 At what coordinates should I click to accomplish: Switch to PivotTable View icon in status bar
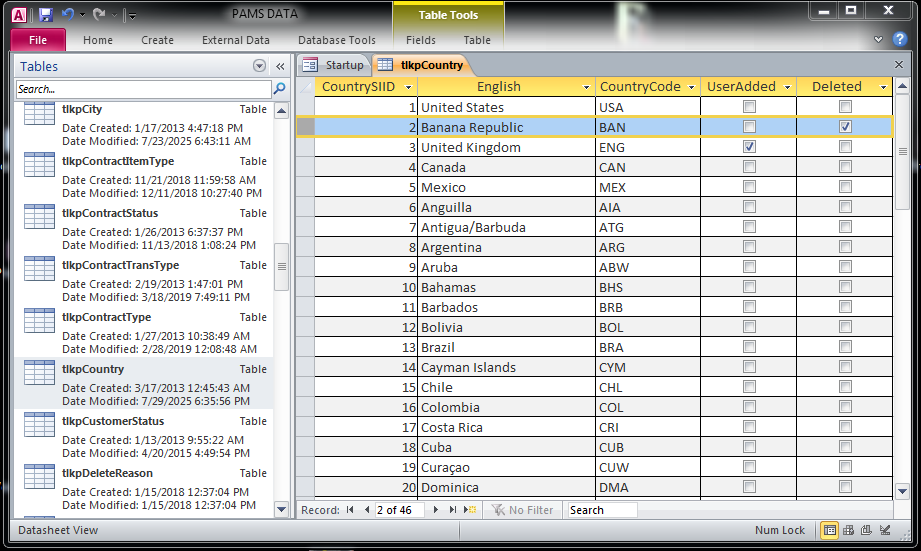tap(848, 530)
